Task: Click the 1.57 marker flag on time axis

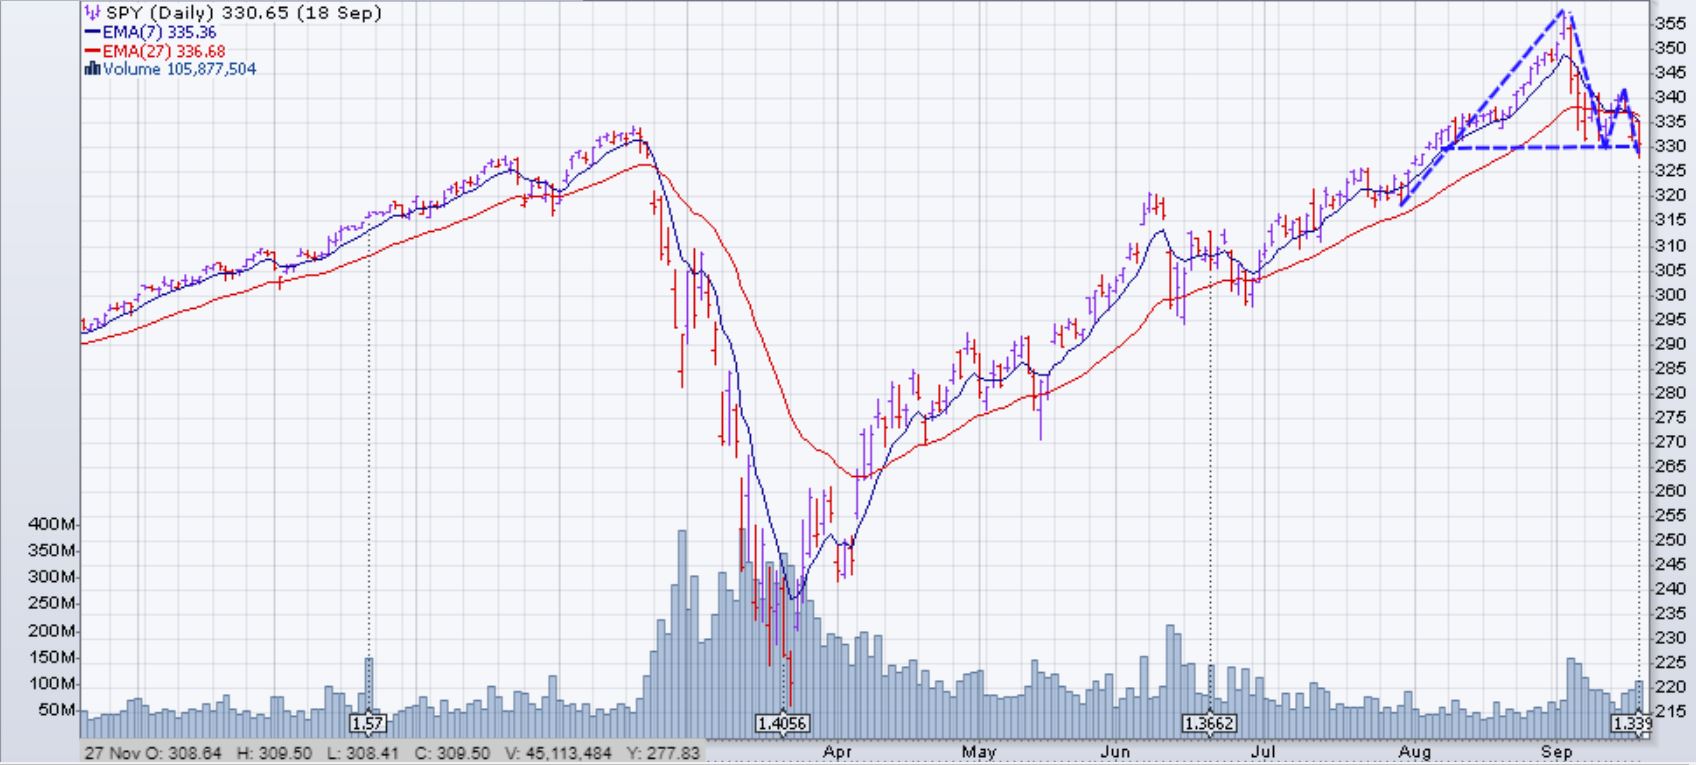Action: (368, 722)
